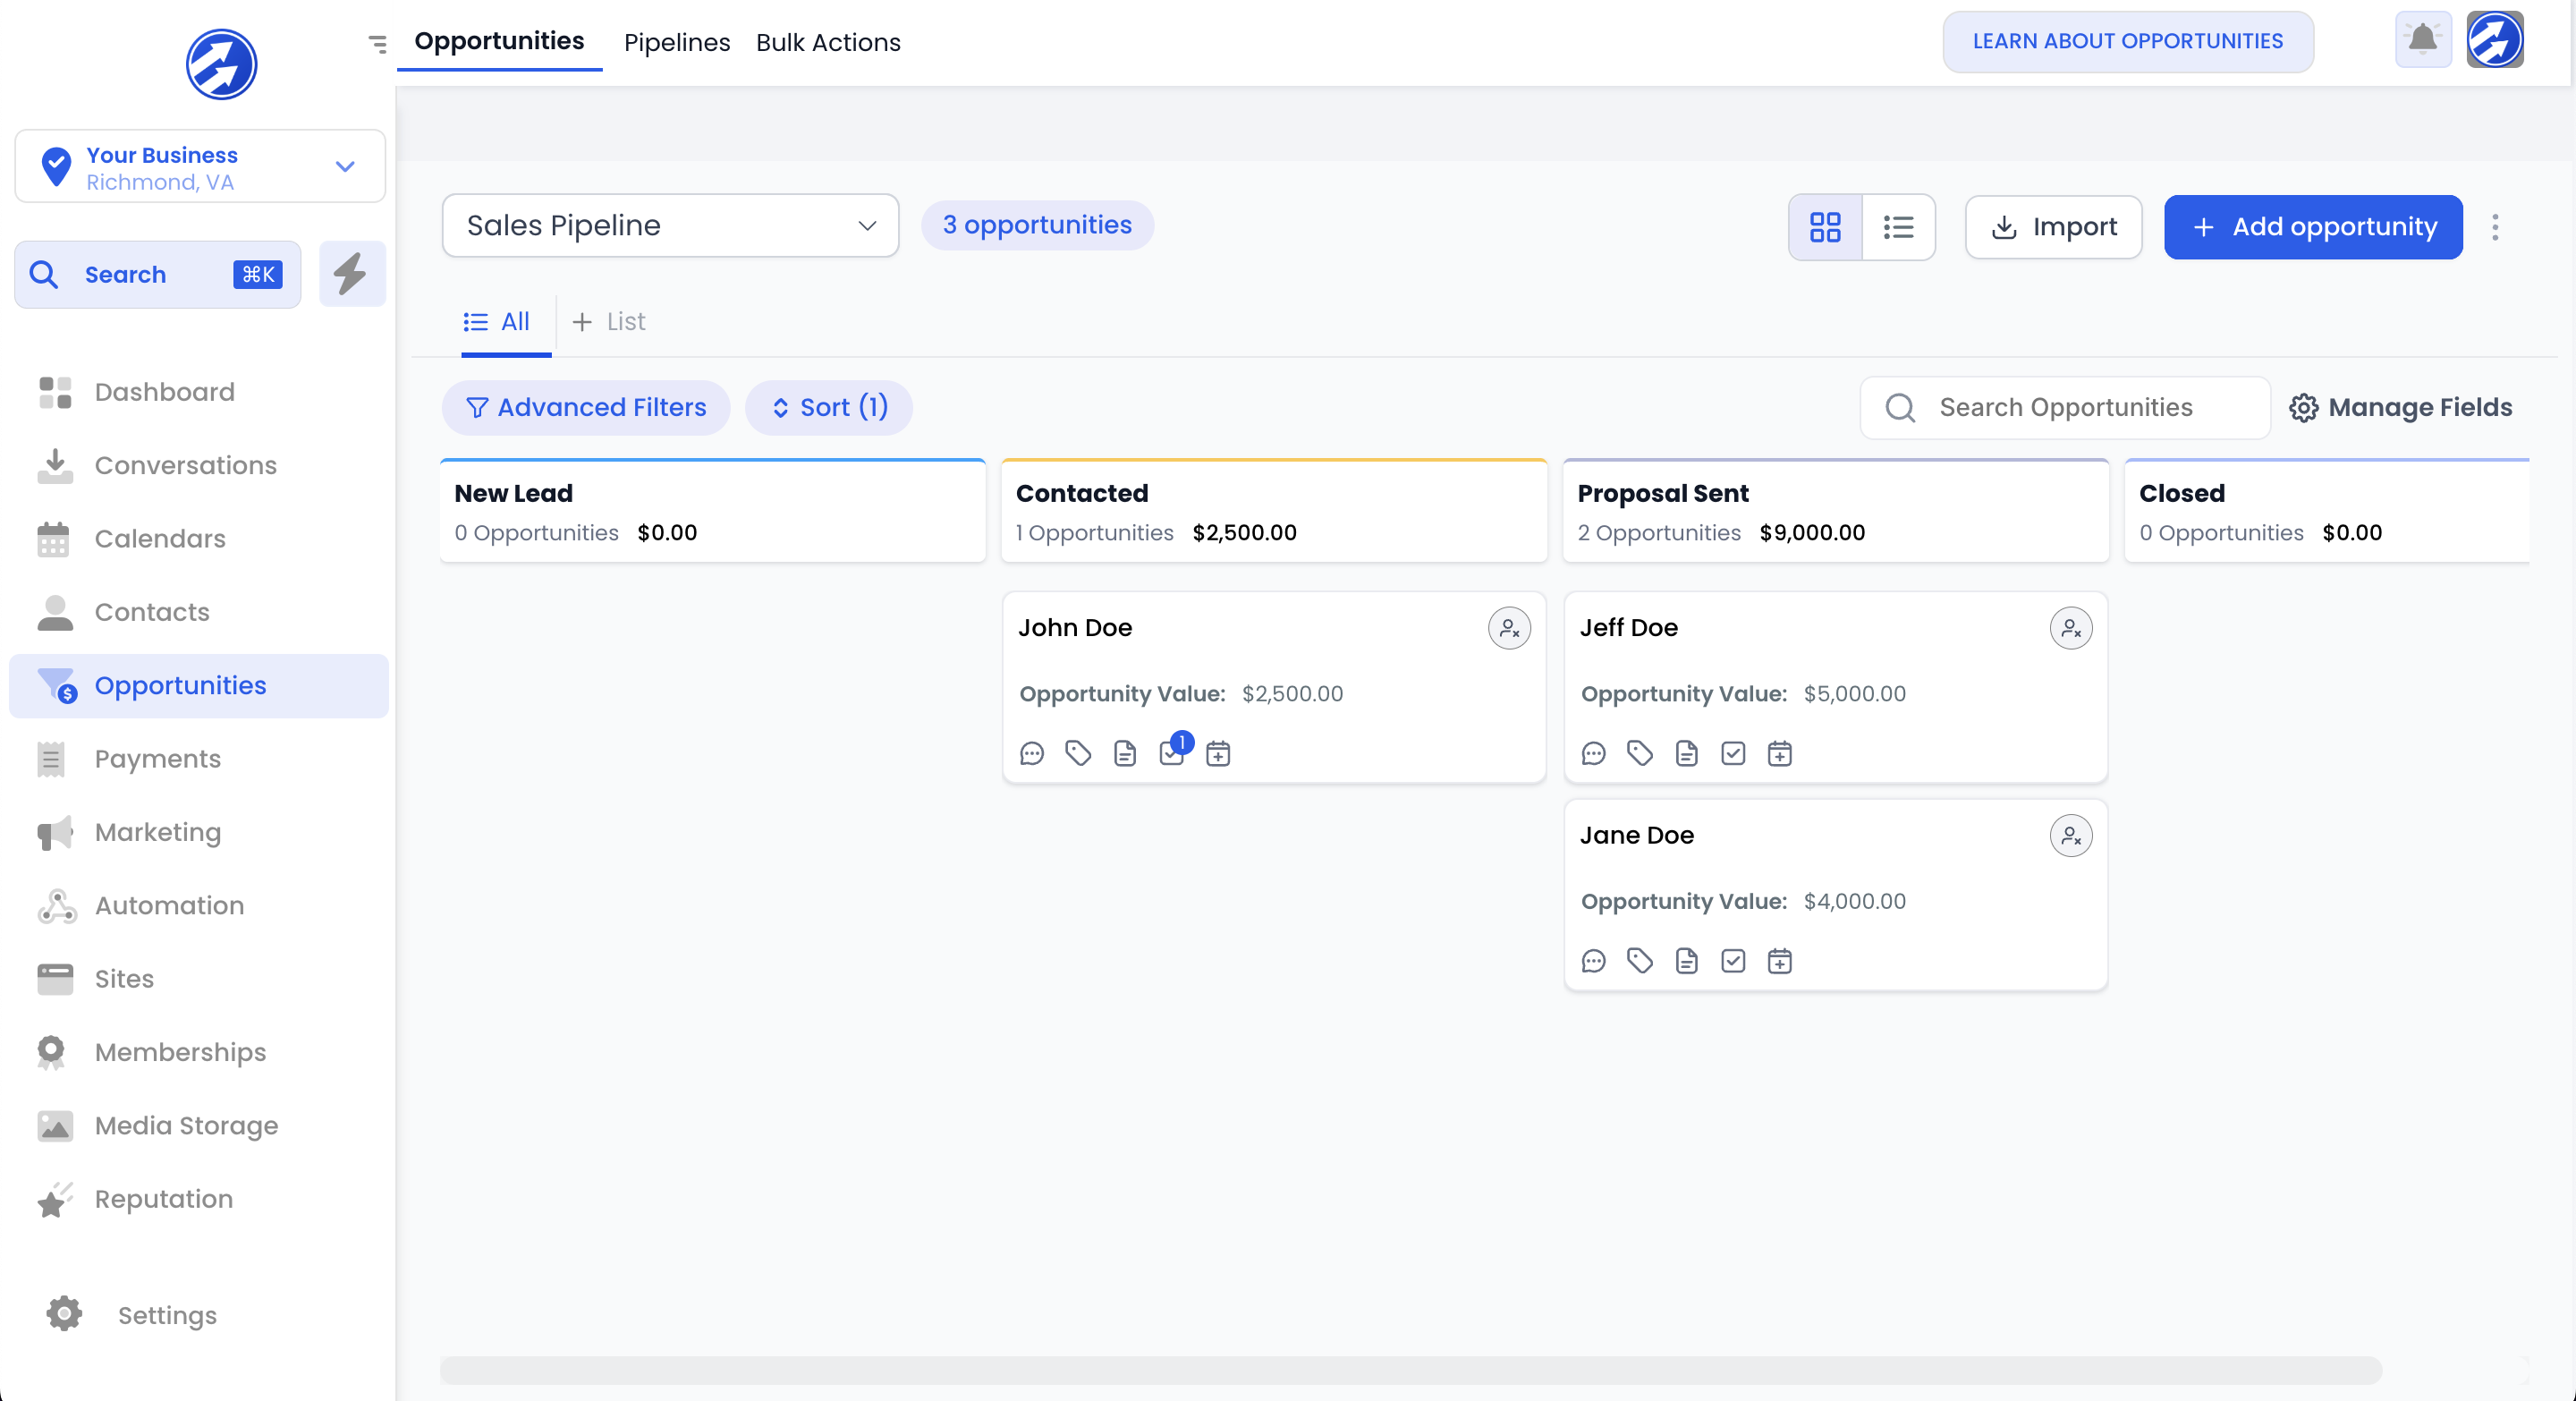Viewport: 2576px width, 1401px height.
Task: Click add appointment icon on Jeff Doe's card
Action: pyautogui.click(x=1779, y=753)
